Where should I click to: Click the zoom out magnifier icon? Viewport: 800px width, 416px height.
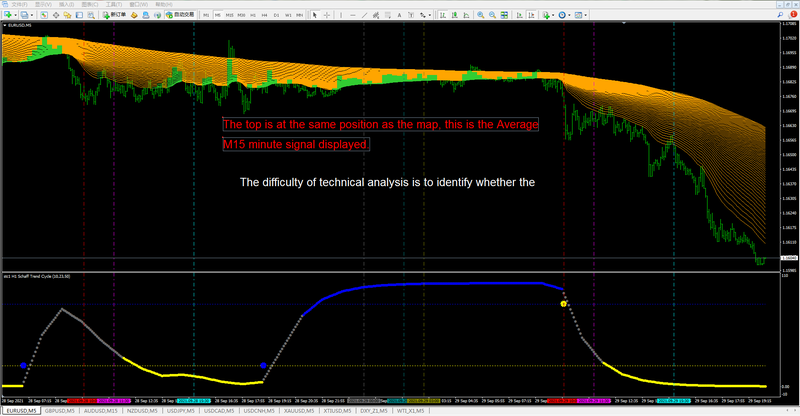pos(492,15)
